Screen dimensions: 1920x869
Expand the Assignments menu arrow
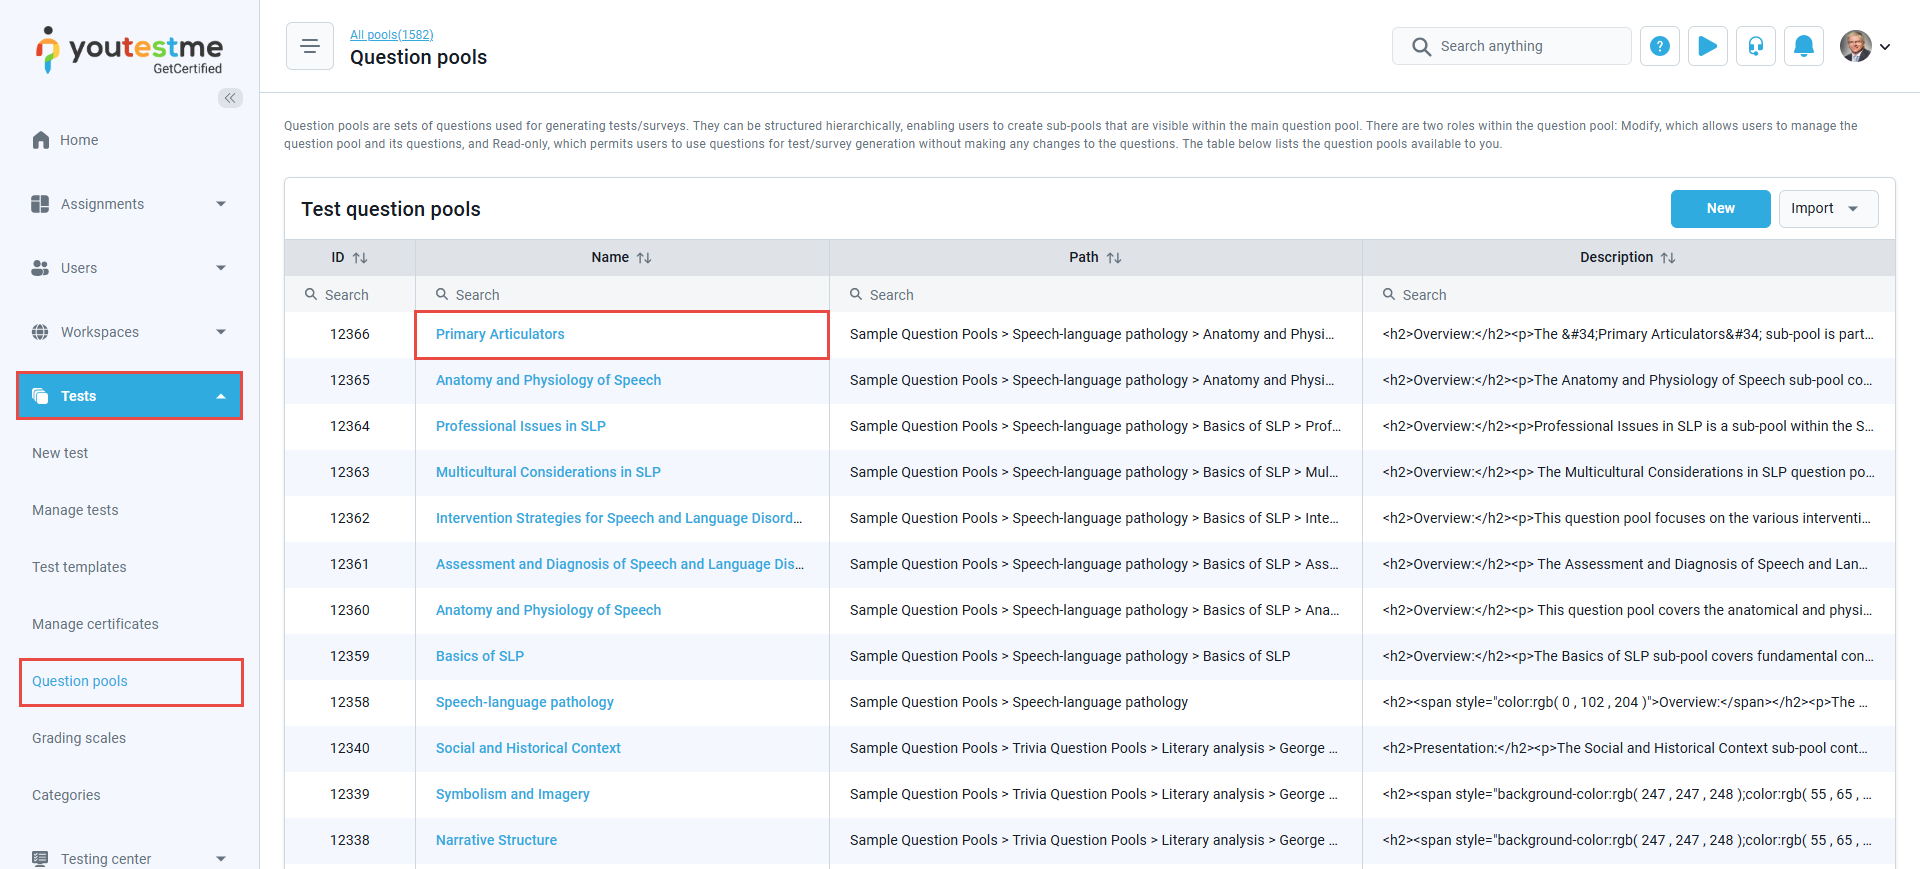[x=221, y=204]
